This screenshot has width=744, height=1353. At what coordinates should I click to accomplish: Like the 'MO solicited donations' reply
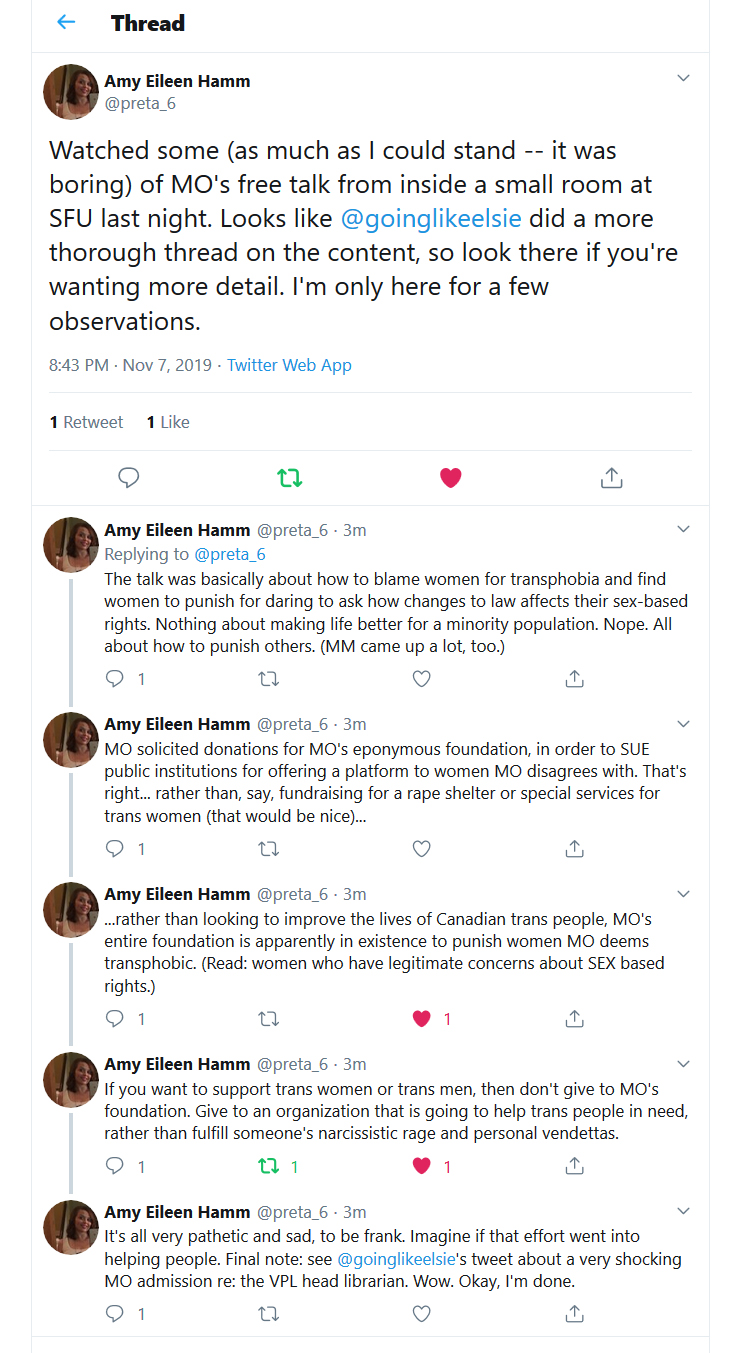click(x=422, y=849)
